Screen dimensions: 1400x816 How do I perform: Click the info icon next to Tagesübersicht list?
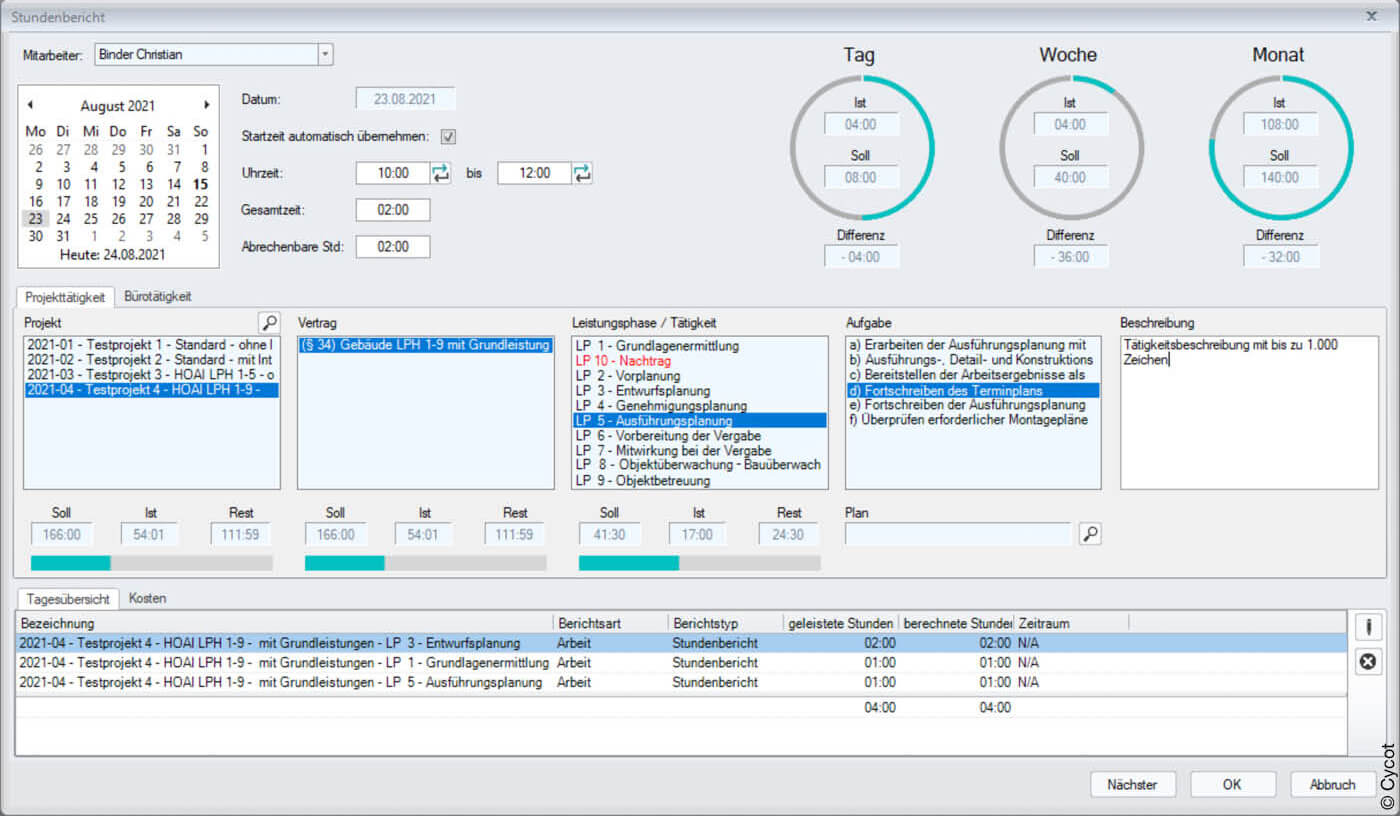click(x=1367, y=627)
